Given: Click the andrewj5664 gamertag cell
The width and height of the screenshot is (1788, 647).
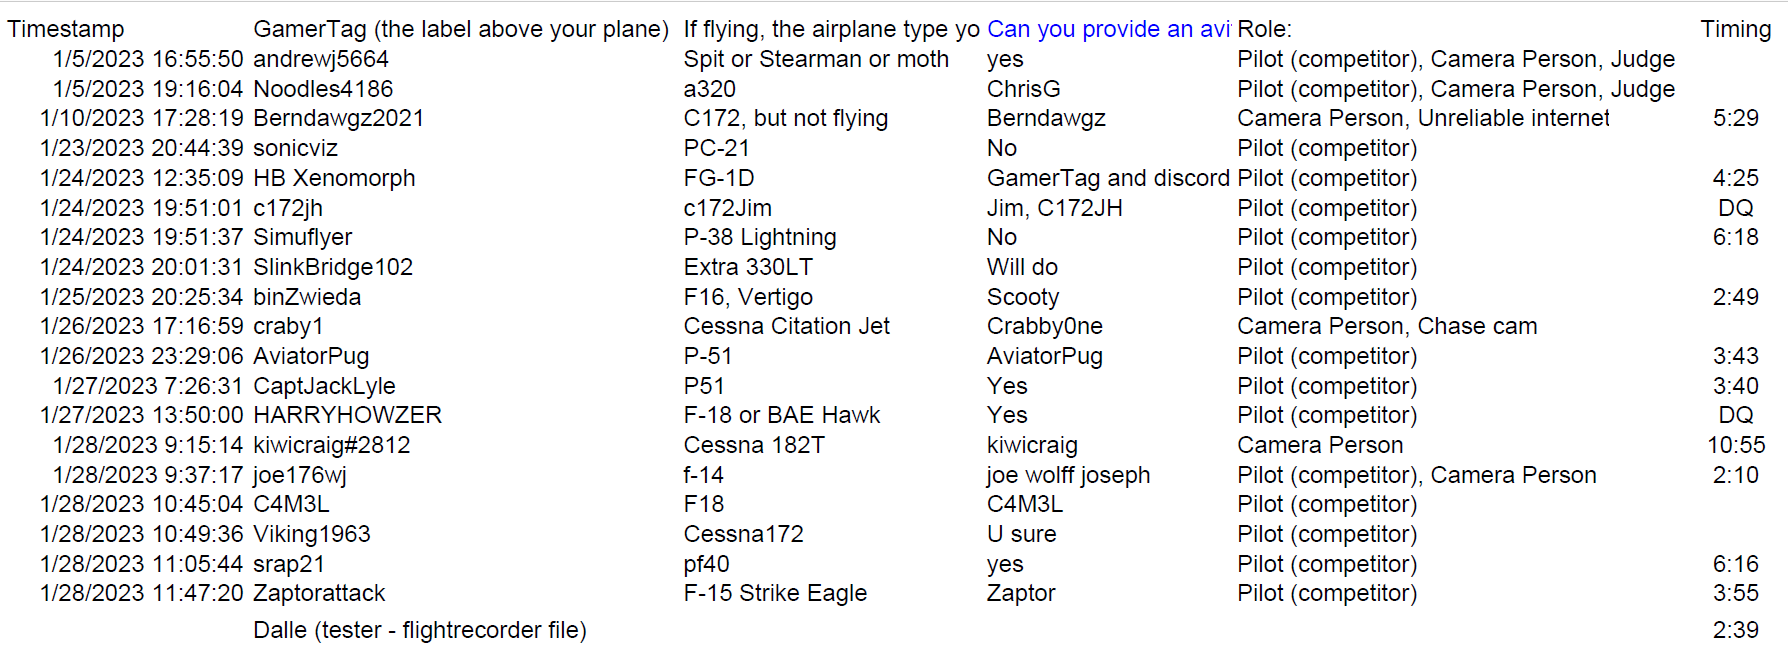Looking at the screenshot, I should (x=321, y=60).
